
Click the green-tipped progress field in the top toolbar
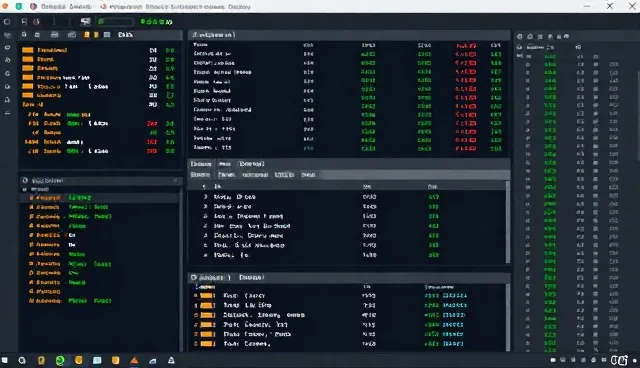coord(115,21)
